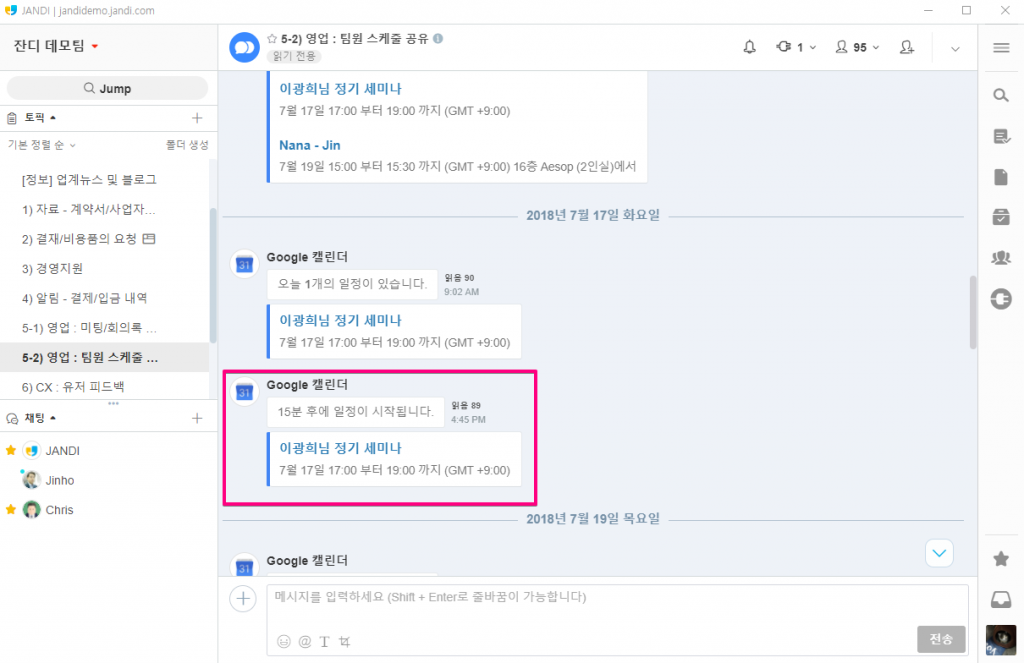The image size is (1024, 663).
Task: Jump to latest messages with down-chevron button
Action: pyautogui.click(x=939, y=553)
